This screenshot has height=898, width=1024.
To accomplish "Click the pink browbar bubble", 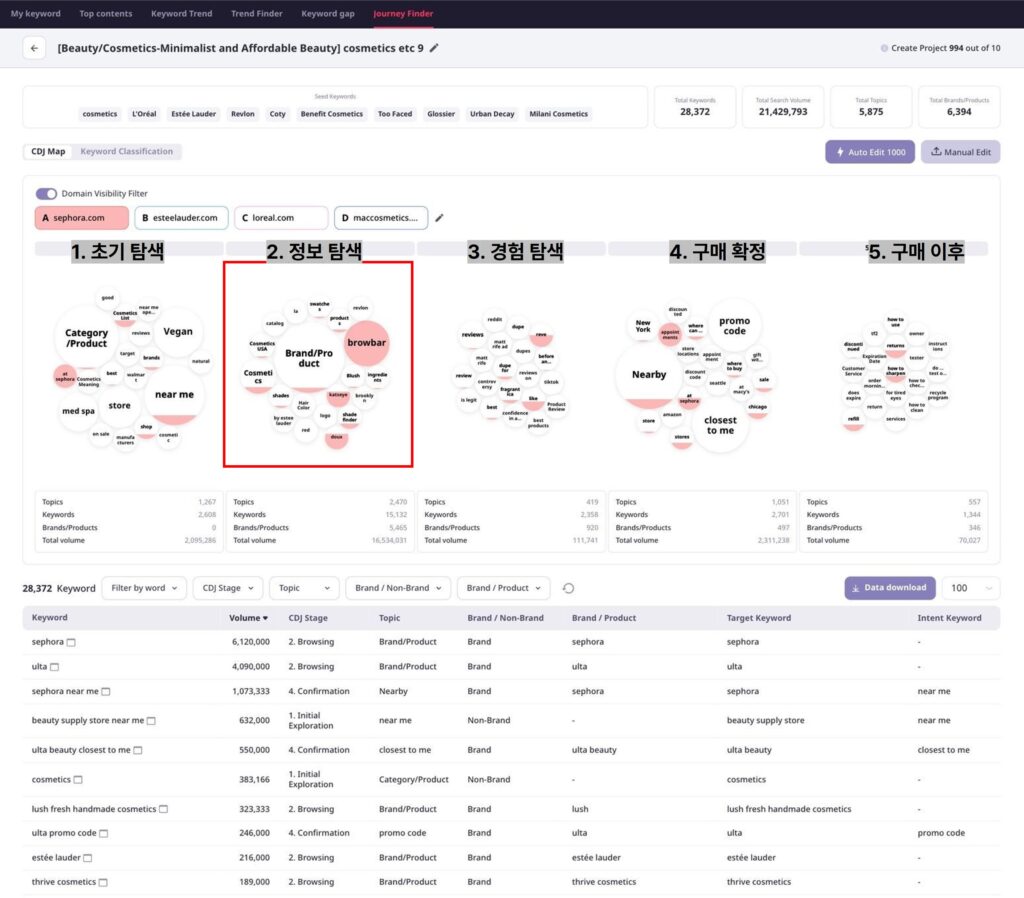I will [366, 342].
